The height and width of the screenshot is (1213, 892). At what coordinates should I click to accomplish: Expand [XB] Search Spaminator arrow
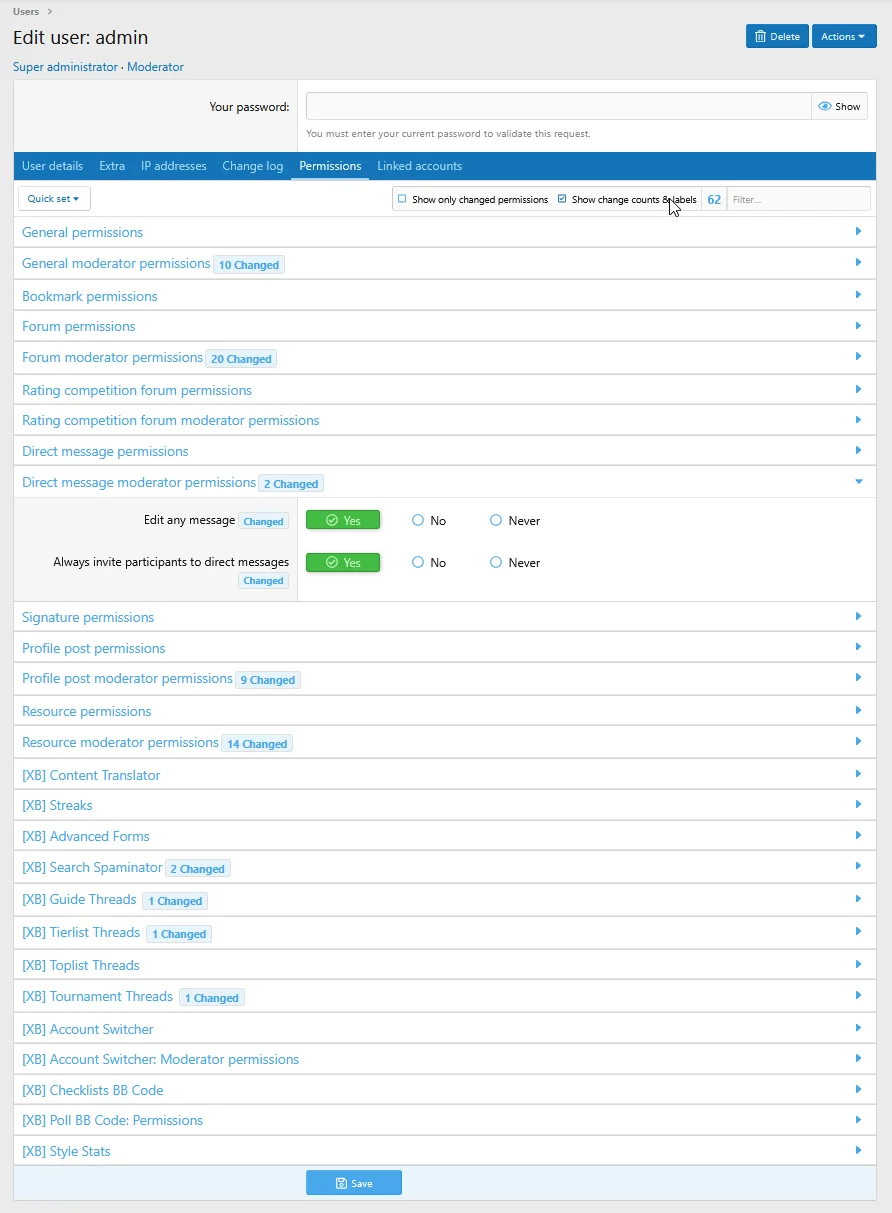click(x=858, y=866)
